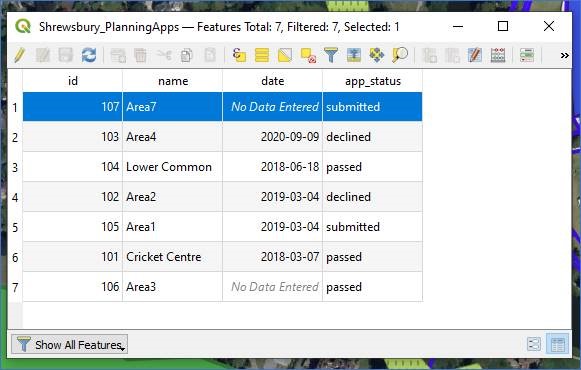The width and height of the screenshot is (581, 370).
Task: Open select features using an expression
Action: point(239,56)
